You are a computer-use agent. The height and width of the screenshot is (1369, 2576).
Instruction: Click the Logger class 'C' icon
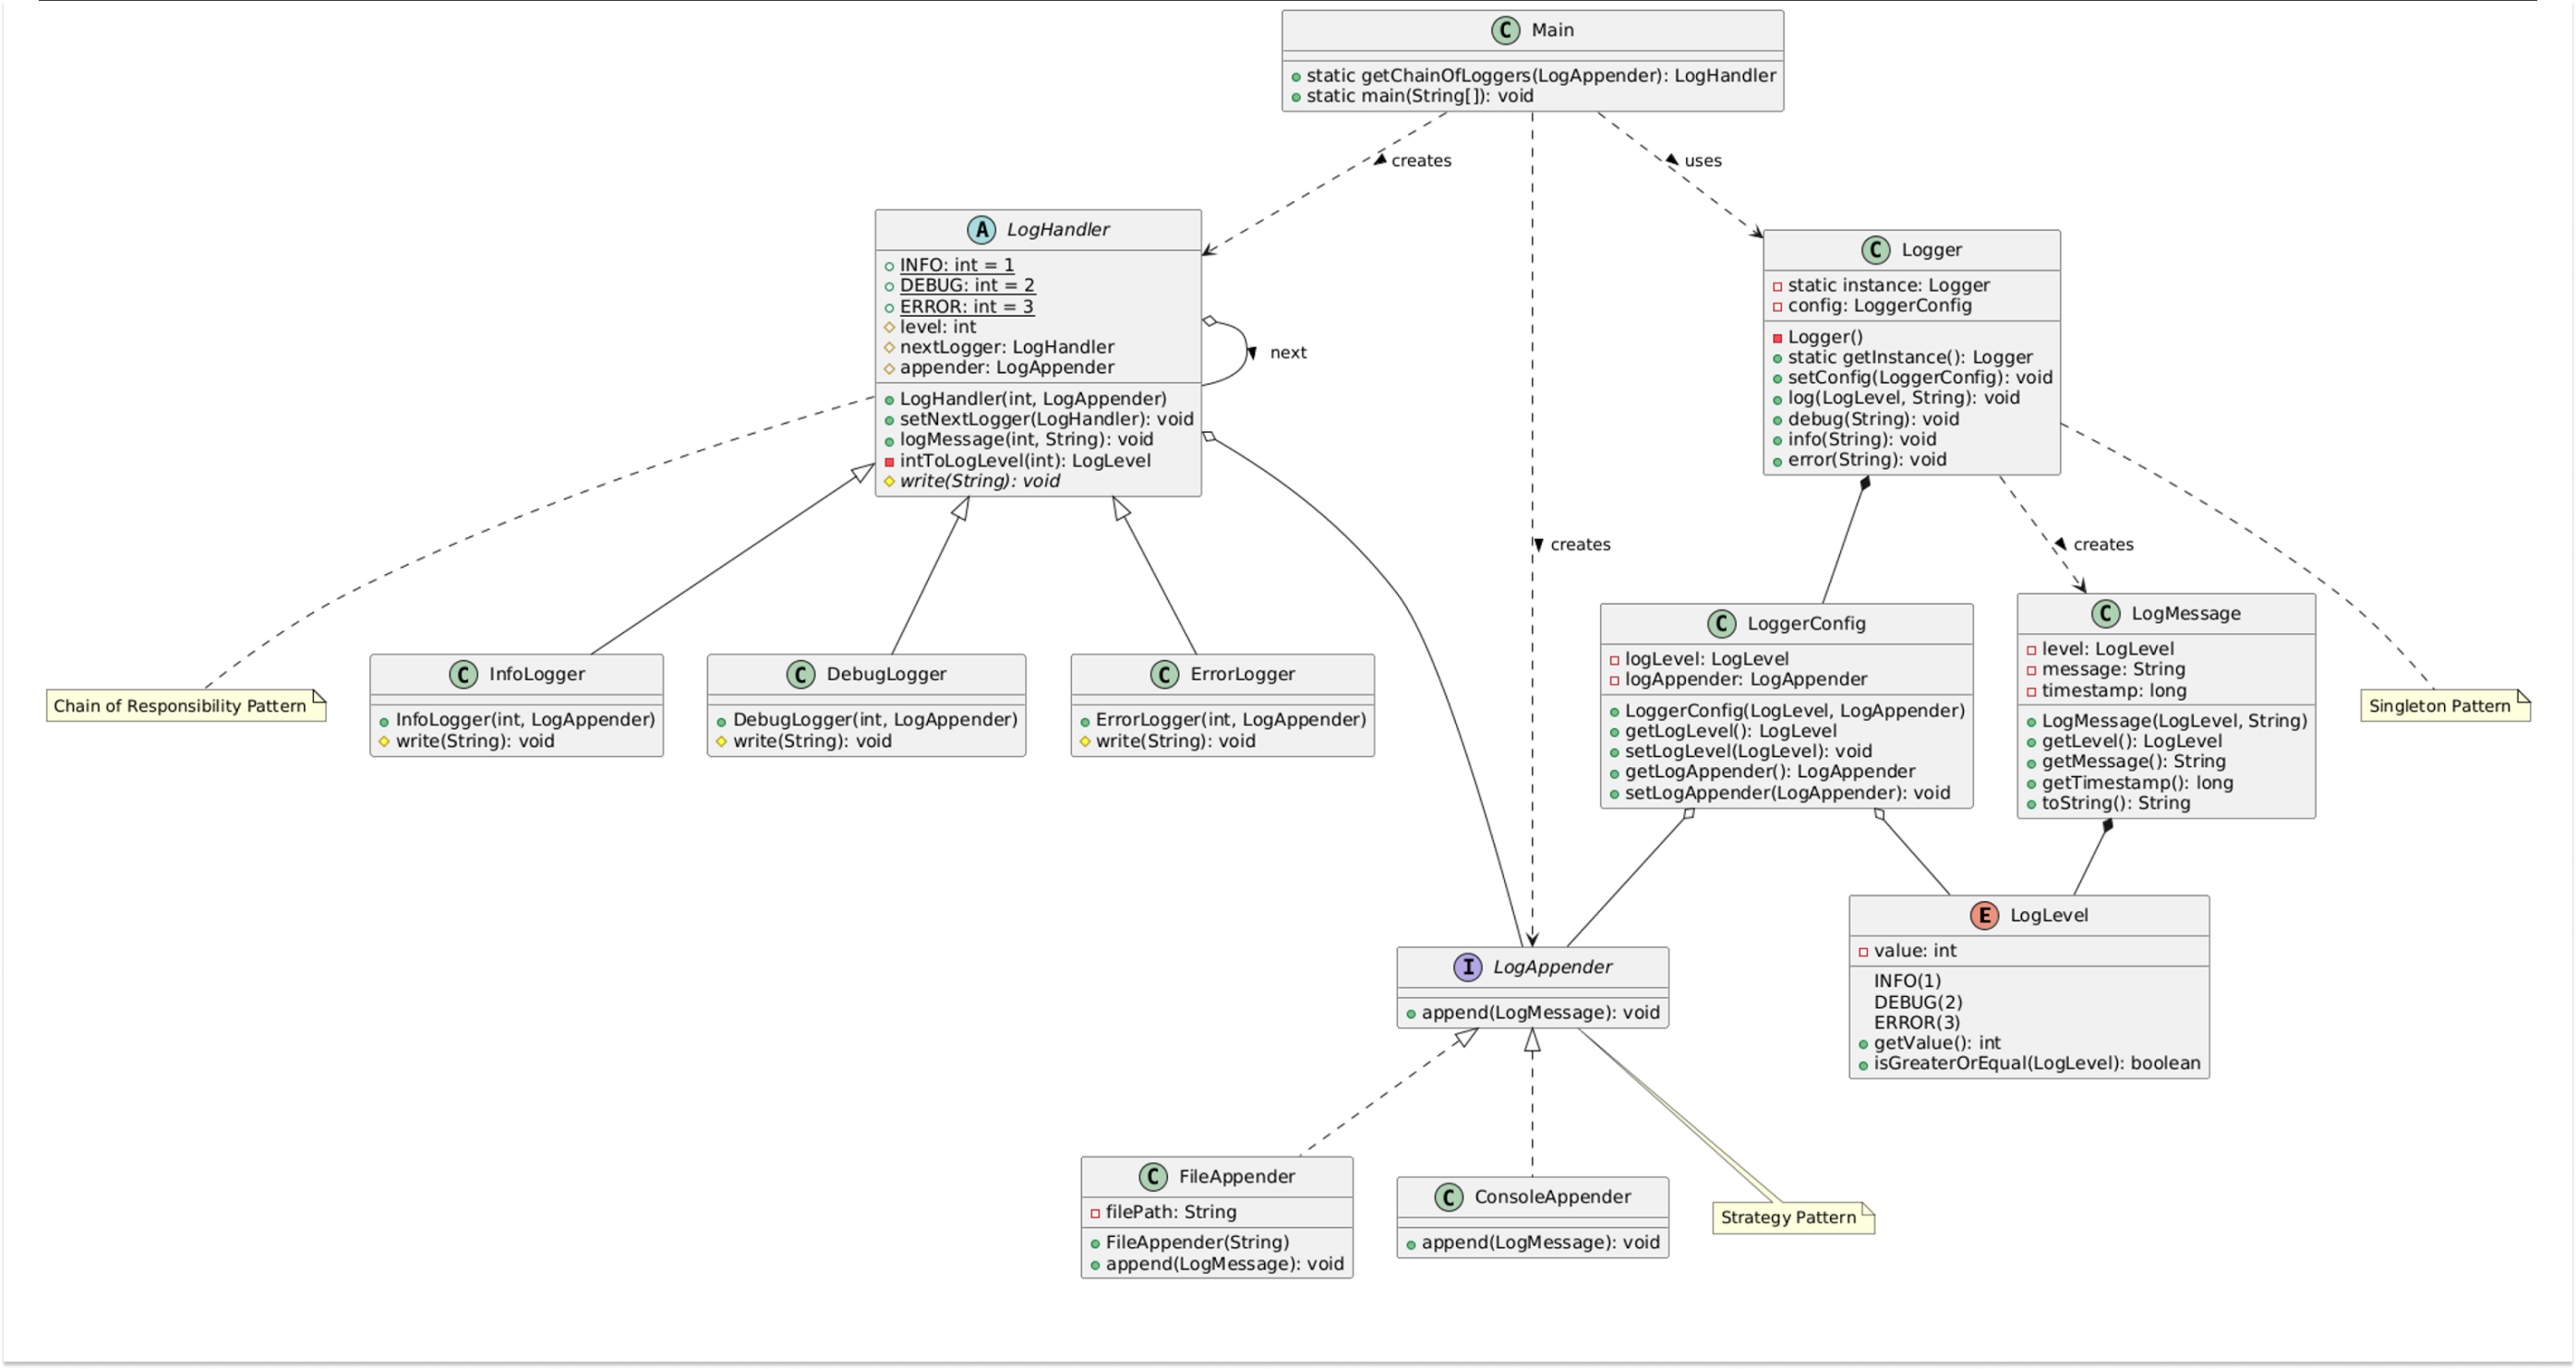(1875, 250)
